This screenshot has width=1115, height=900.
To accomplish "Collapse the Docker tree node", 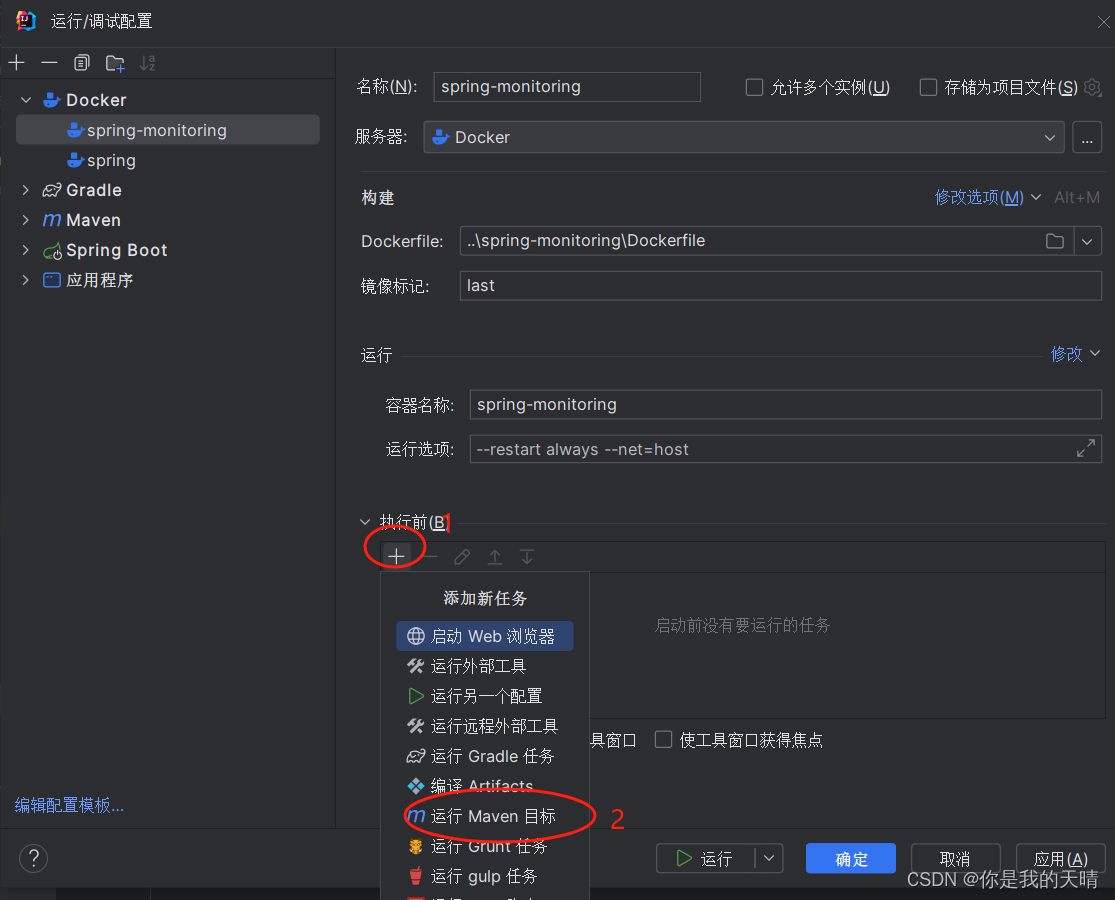I will click(x=26, y=100).
